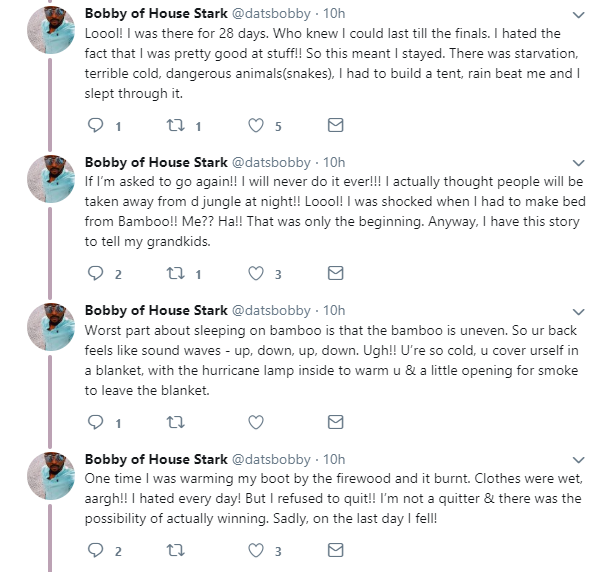This screenshot has width=616, height=572.
Task: Open the 10h timestamp of second tweet
Action: (335, 162)
